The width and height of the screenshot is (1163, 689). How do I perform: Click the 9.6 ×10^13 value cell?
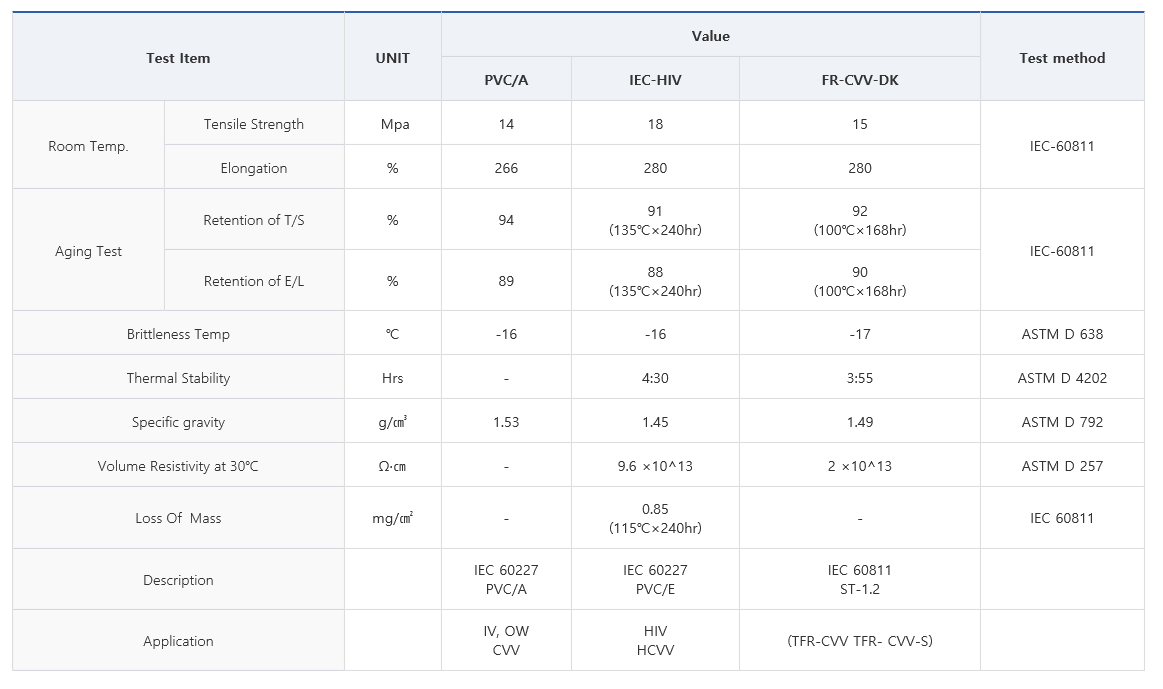coord(655,466)
